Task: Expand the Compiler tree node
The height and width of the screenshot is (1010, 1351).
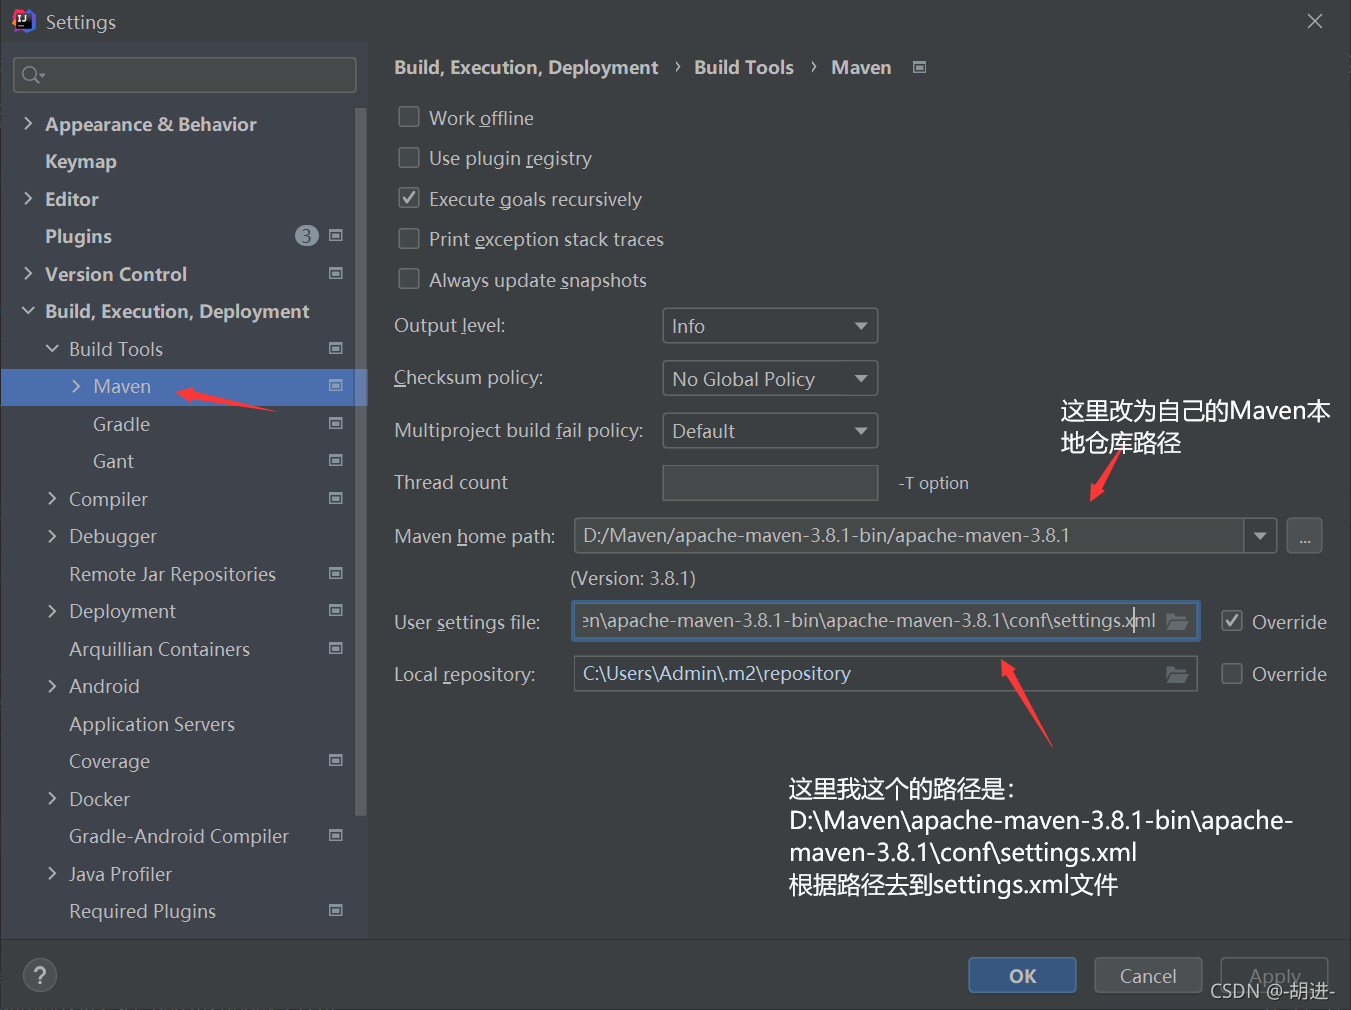Action: [52, 498]
